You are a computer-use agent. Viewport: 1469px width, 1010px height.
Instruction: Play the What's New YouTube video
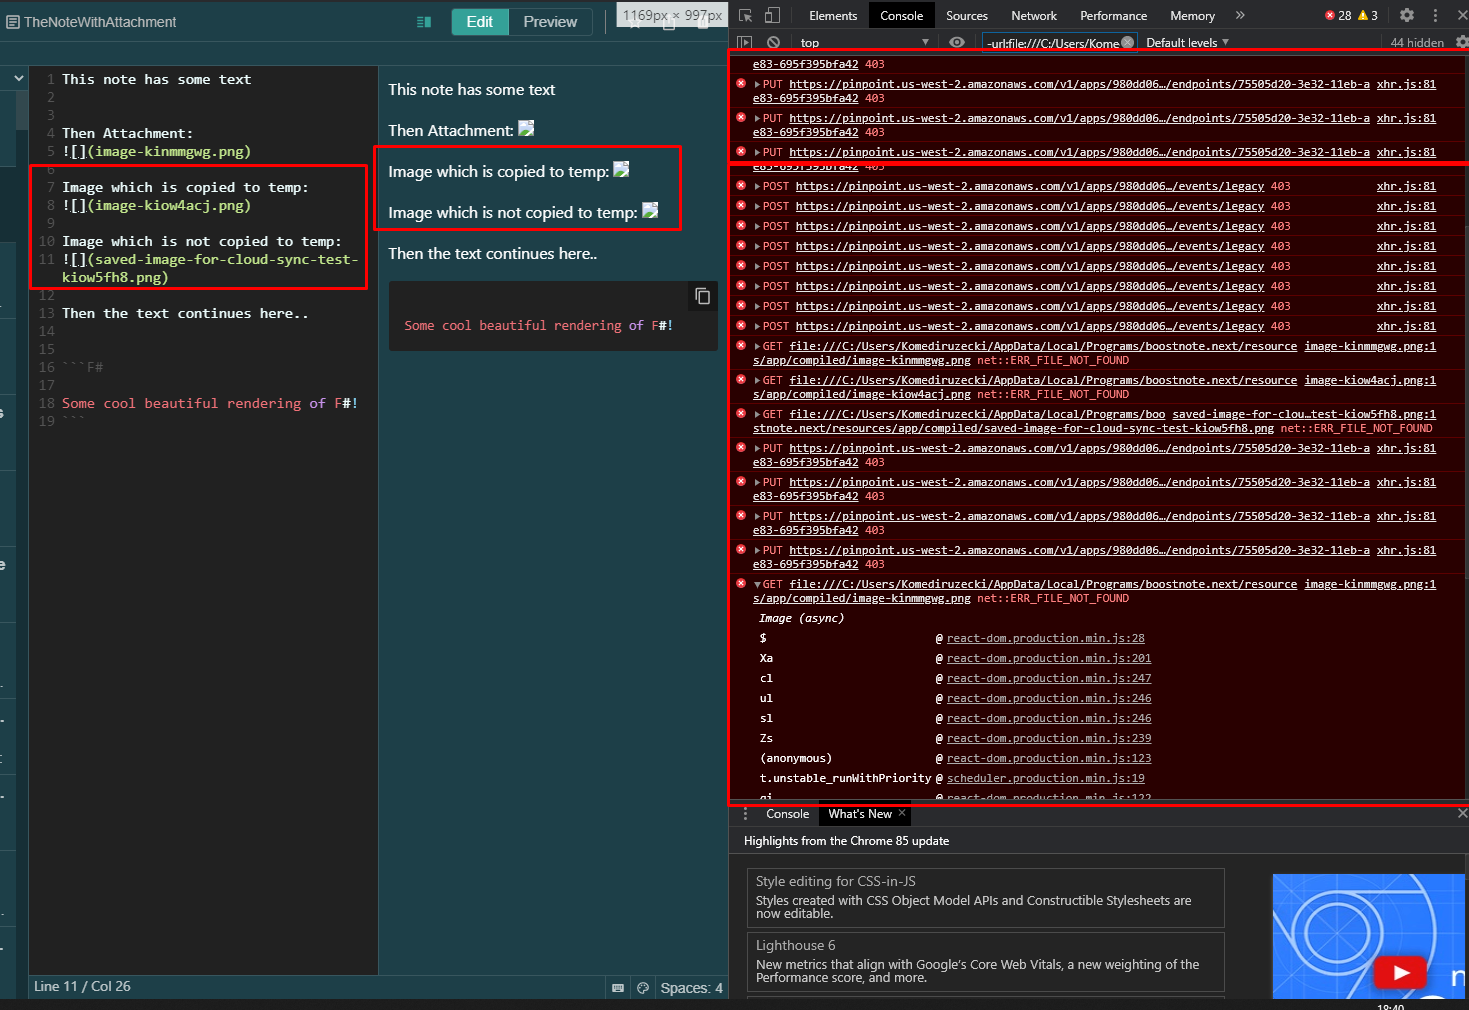coord(1400,972)
